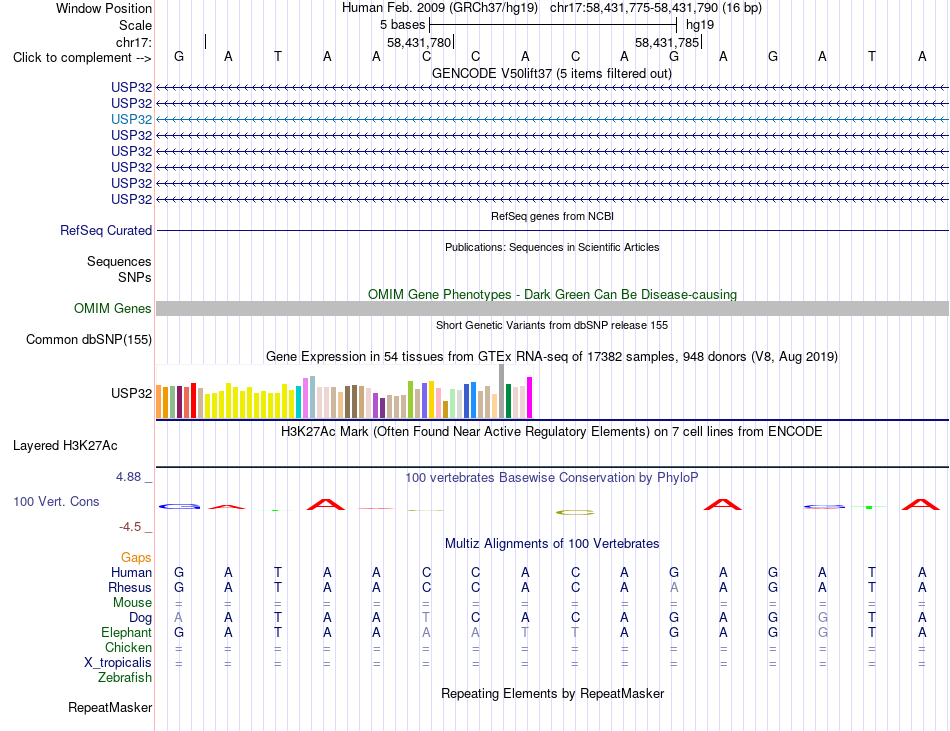
Task: Click the SNPs label of Publications track
Action: tap(135, 277)
